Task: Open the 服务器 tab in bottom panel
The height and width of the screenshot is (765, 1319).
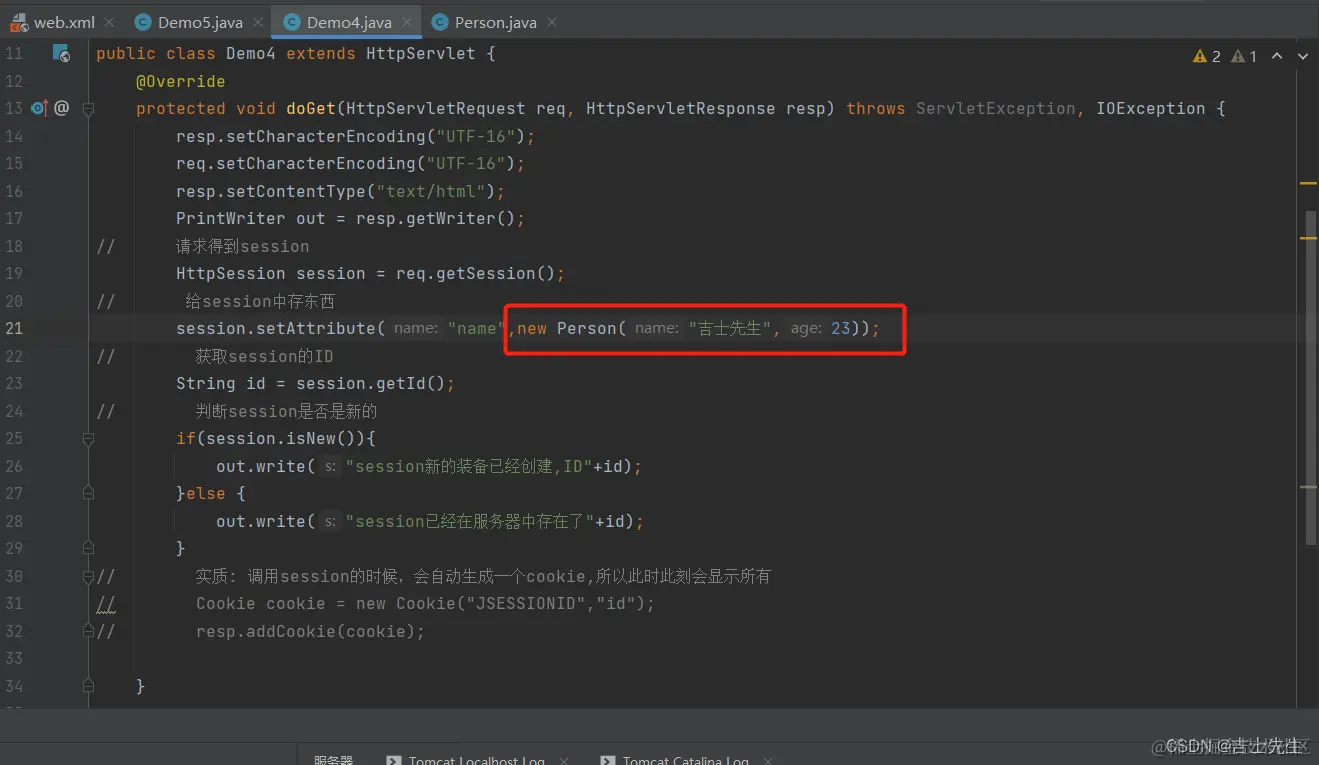Action: [334, 761]
